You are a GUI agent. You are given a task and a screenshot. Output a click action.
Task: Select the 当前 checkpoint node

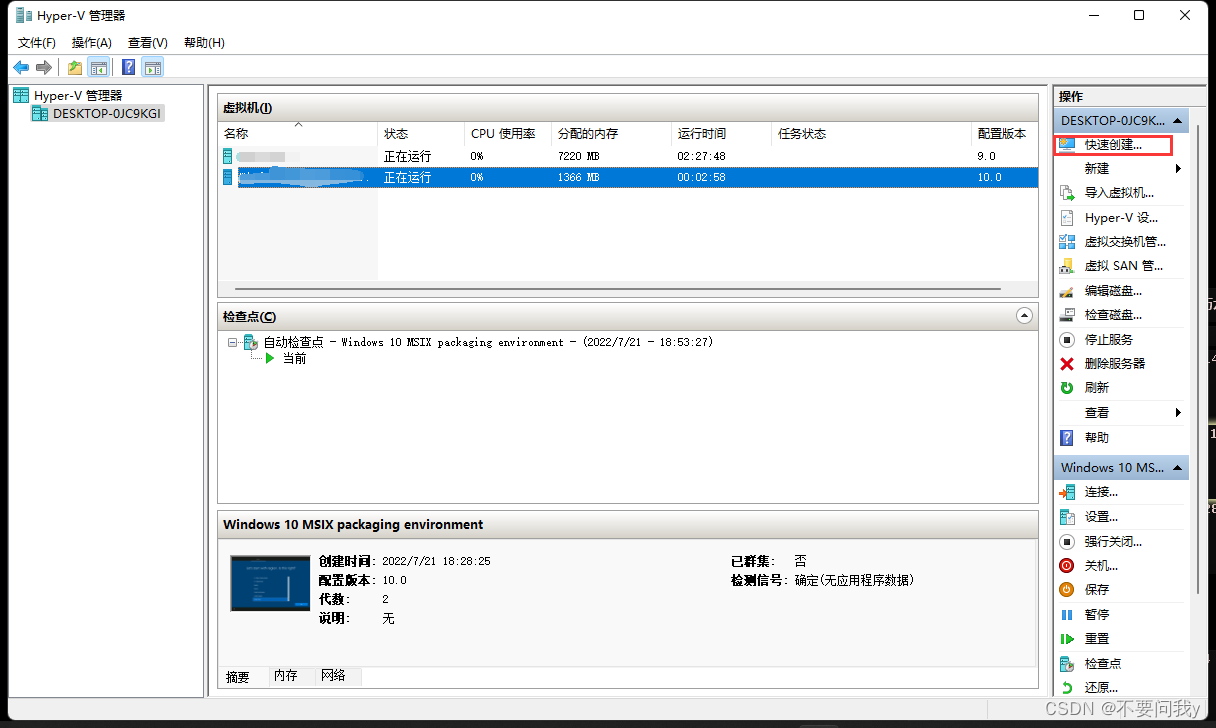(294, 358)
